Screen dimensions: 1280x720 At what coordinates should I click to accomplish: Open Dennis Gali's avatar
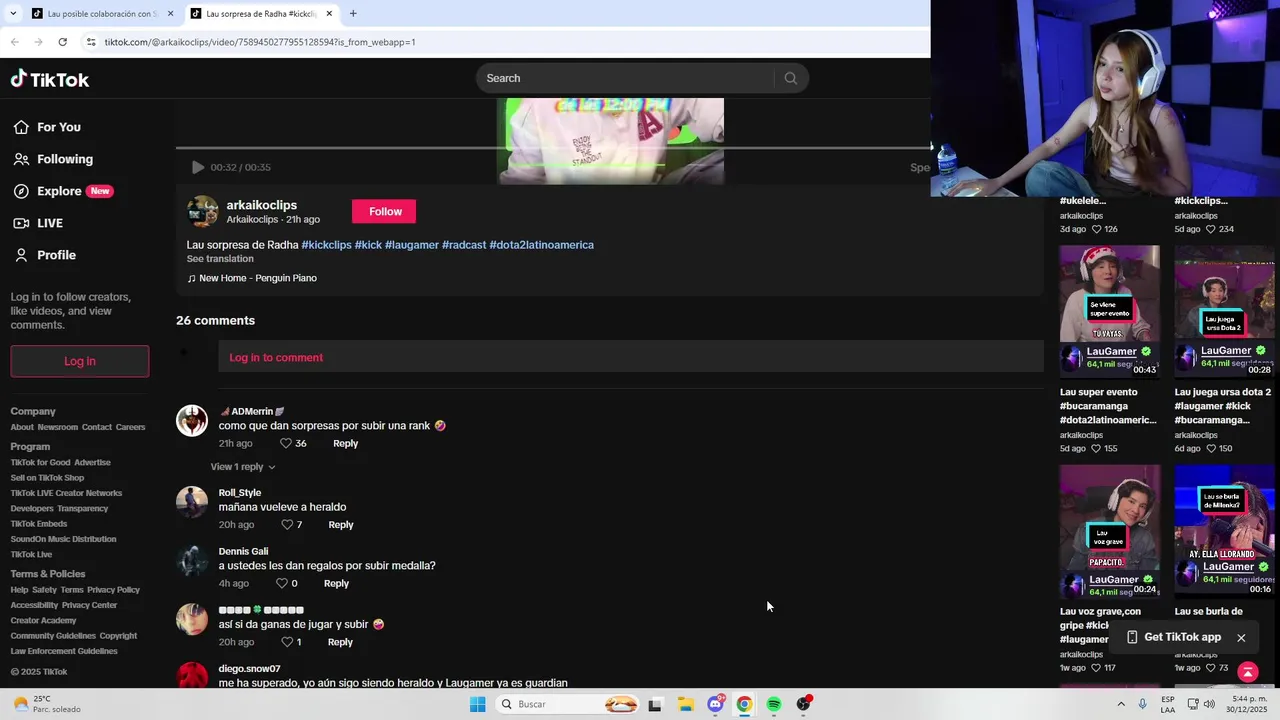point(192,561)
